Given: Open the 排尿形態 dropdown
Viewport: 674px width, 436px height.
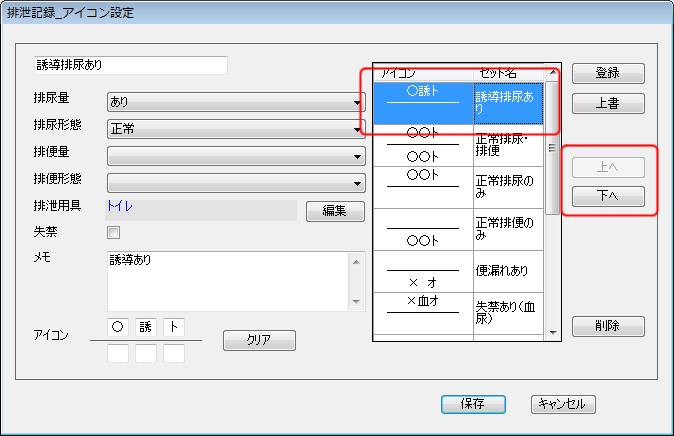Looking at the screenshot, I should [236, 129].
